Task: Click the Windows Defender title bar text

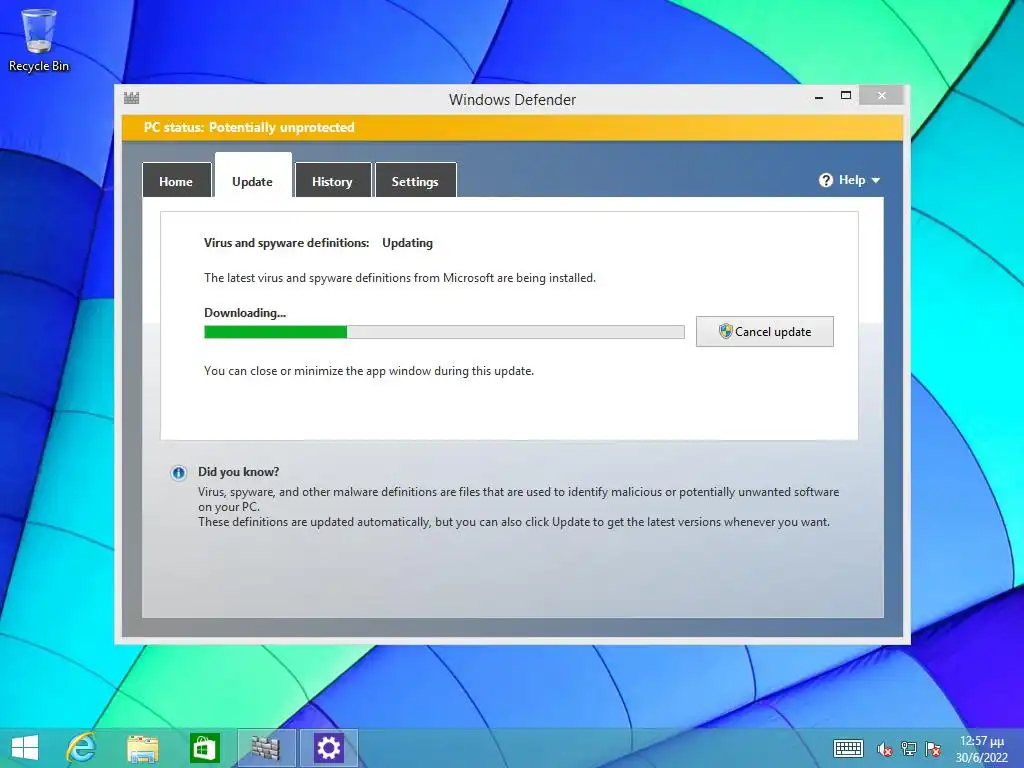Action: pos(512,99)
